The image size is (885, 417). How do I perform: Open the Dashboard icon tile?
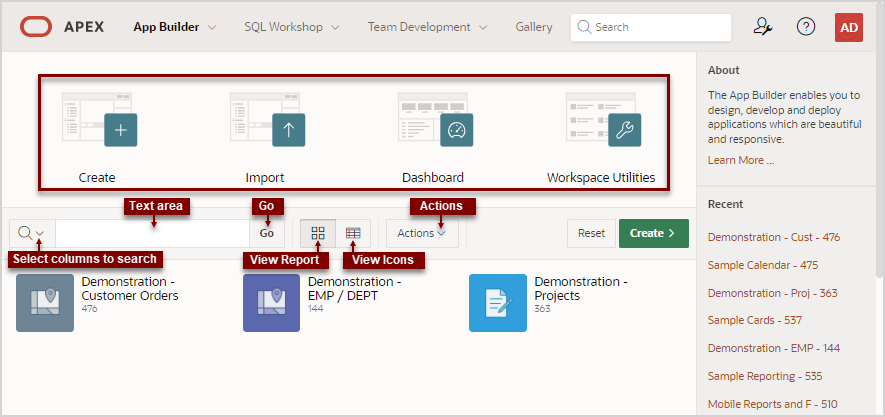tap(435, 120)
